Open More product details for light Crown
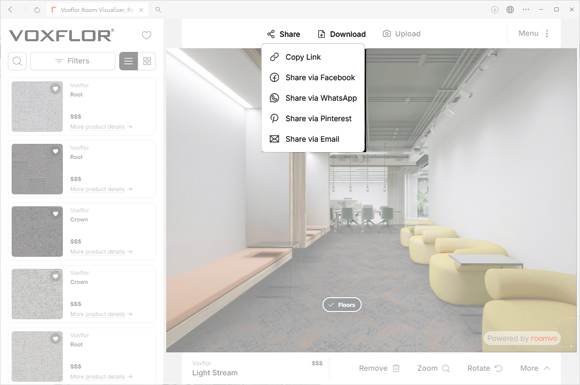 (x=101, y=314)
